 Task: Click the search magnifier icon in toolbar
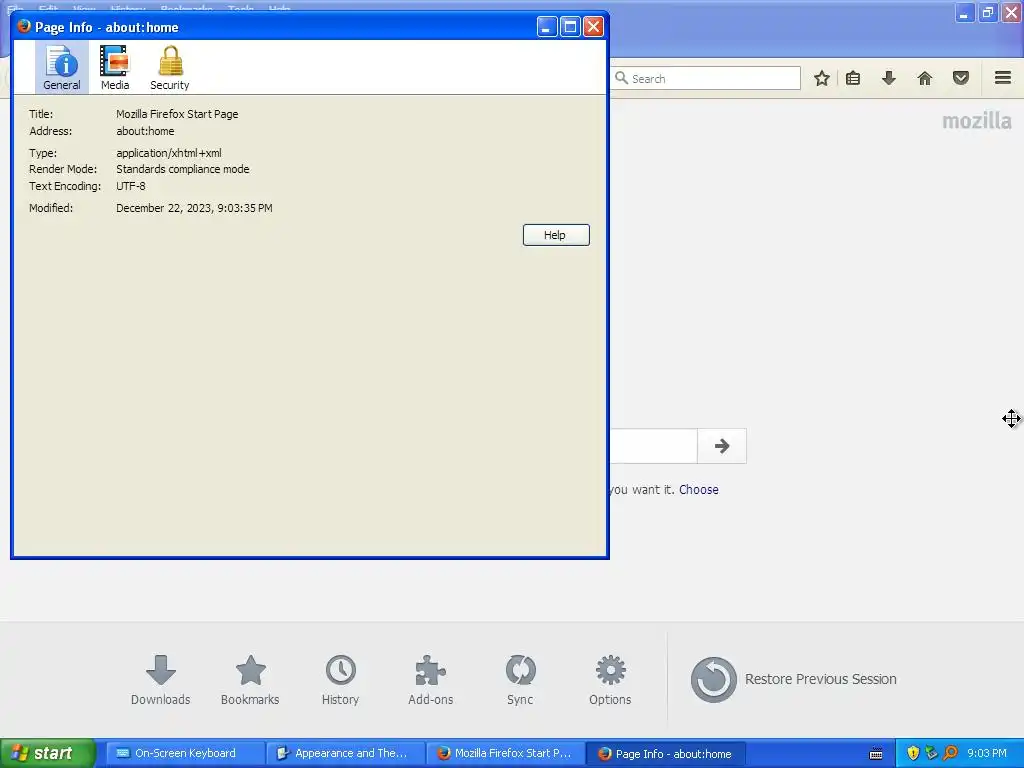(x=621, y=78)
